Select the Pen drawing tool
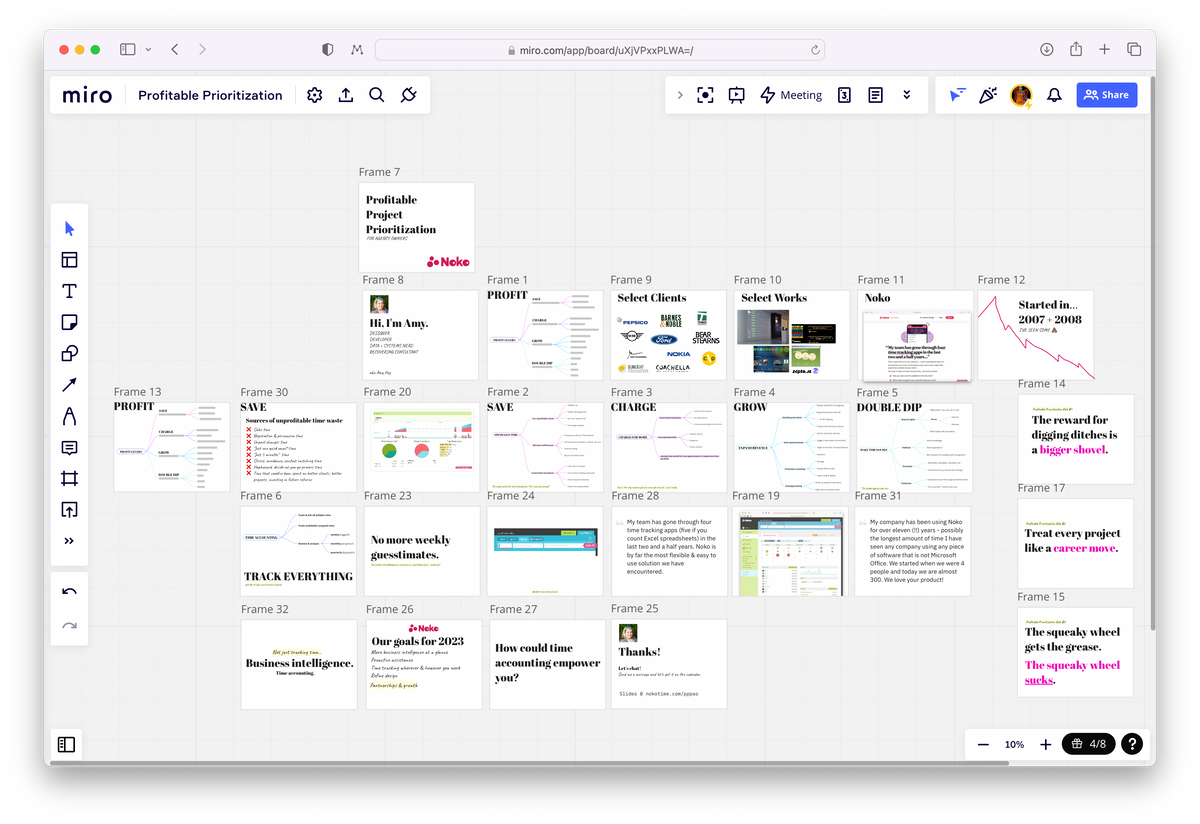Viewport: 1200px width, 824px height. 69,416
